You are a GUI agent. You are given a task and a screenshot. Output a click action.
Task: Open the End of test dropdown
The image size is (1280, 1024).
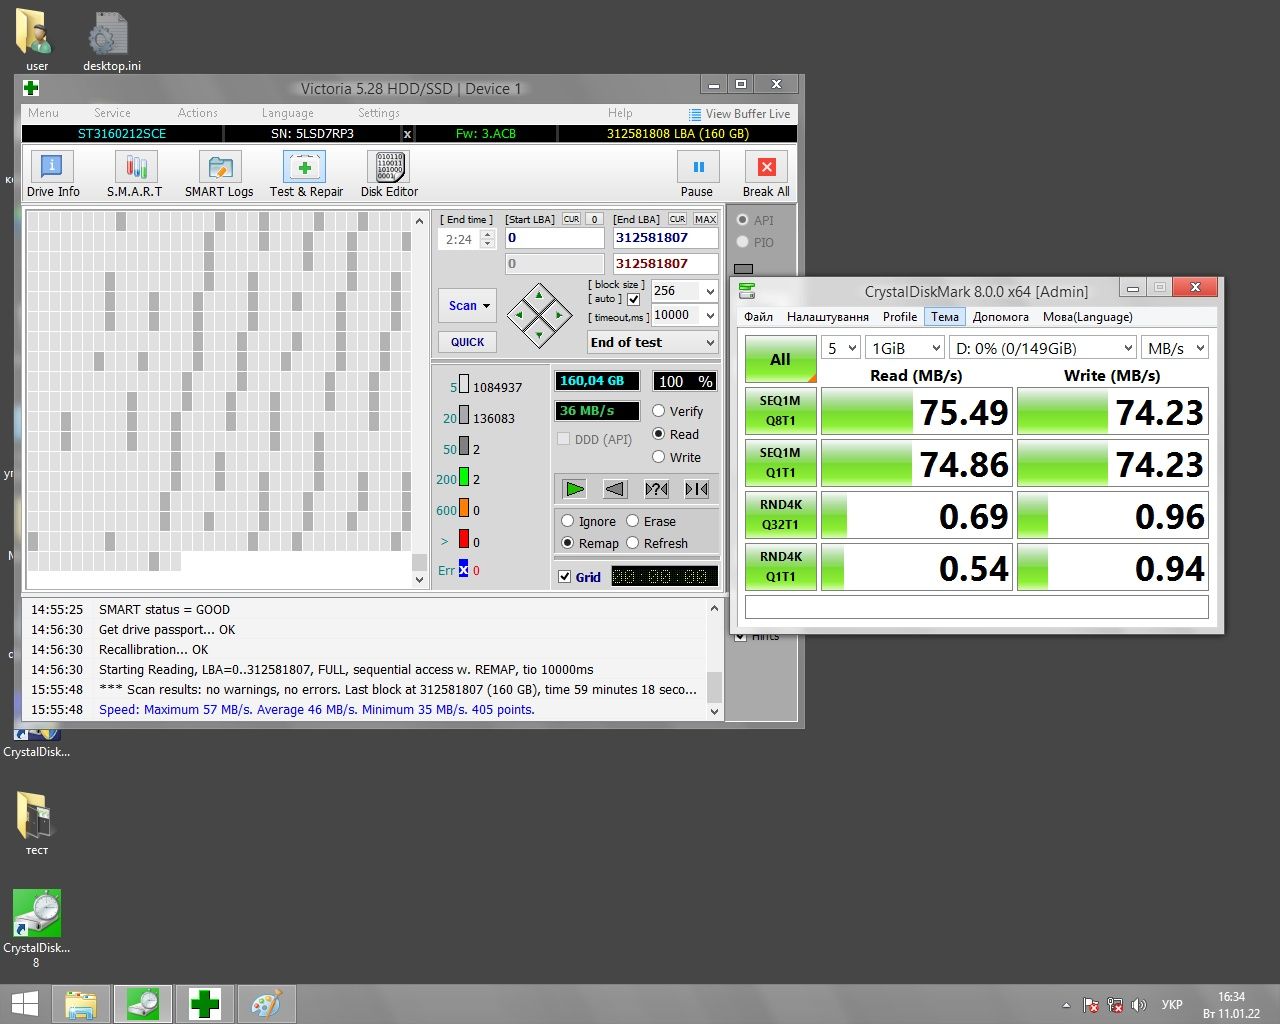click(653, 342)
